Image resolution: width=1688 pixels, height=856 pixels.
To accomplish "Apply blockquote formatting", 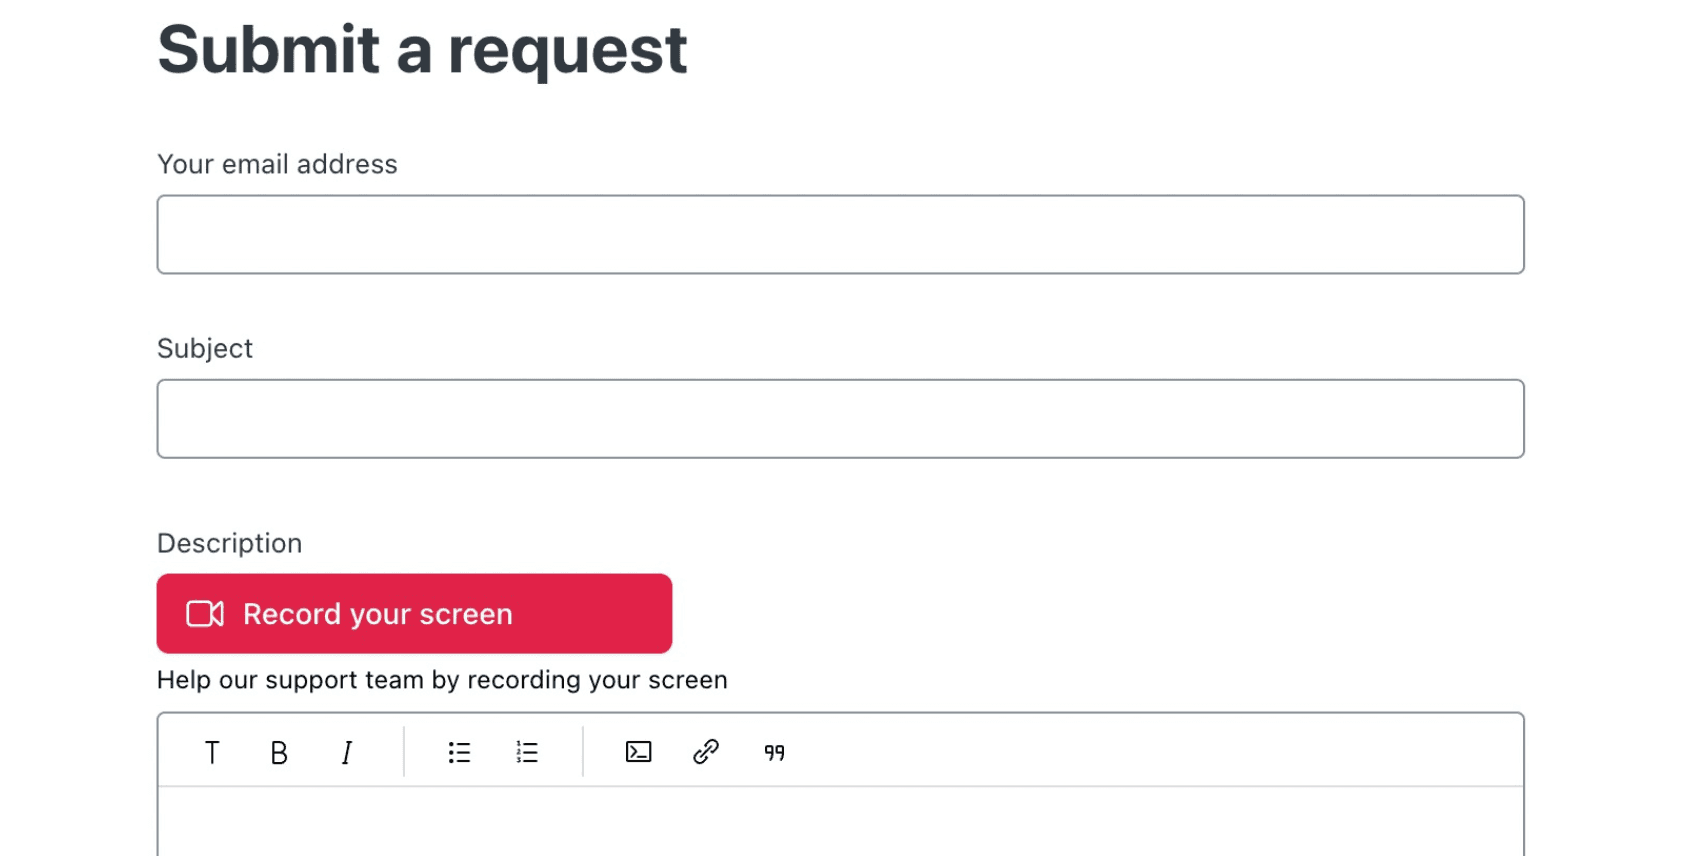I will point(773,752).
